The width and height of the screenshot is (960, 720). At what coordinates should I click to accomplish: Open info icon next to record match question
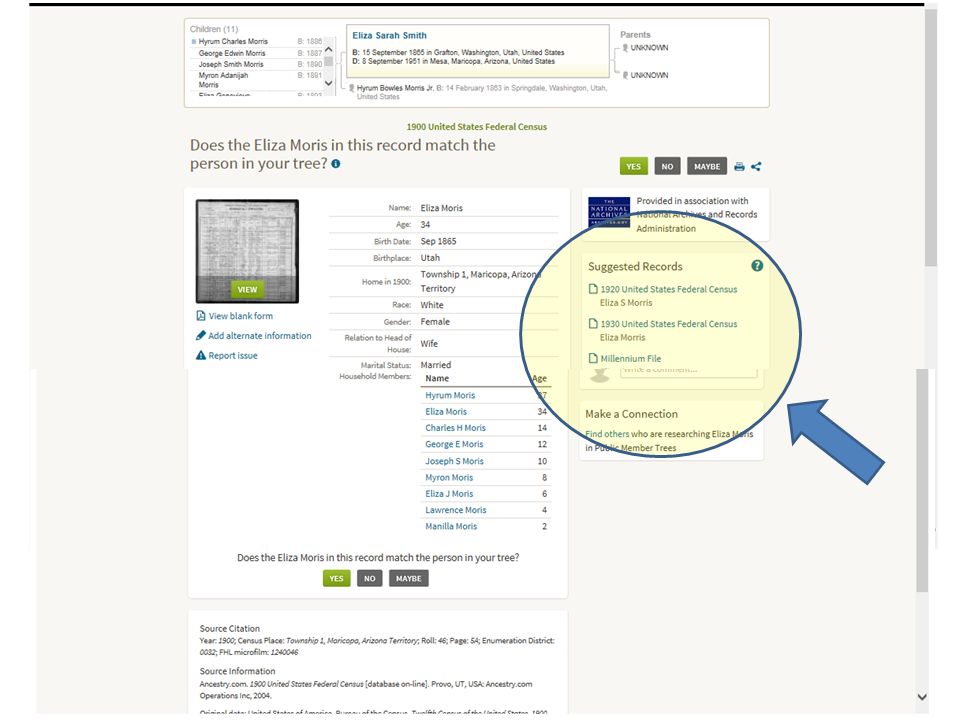click(336, 163)
